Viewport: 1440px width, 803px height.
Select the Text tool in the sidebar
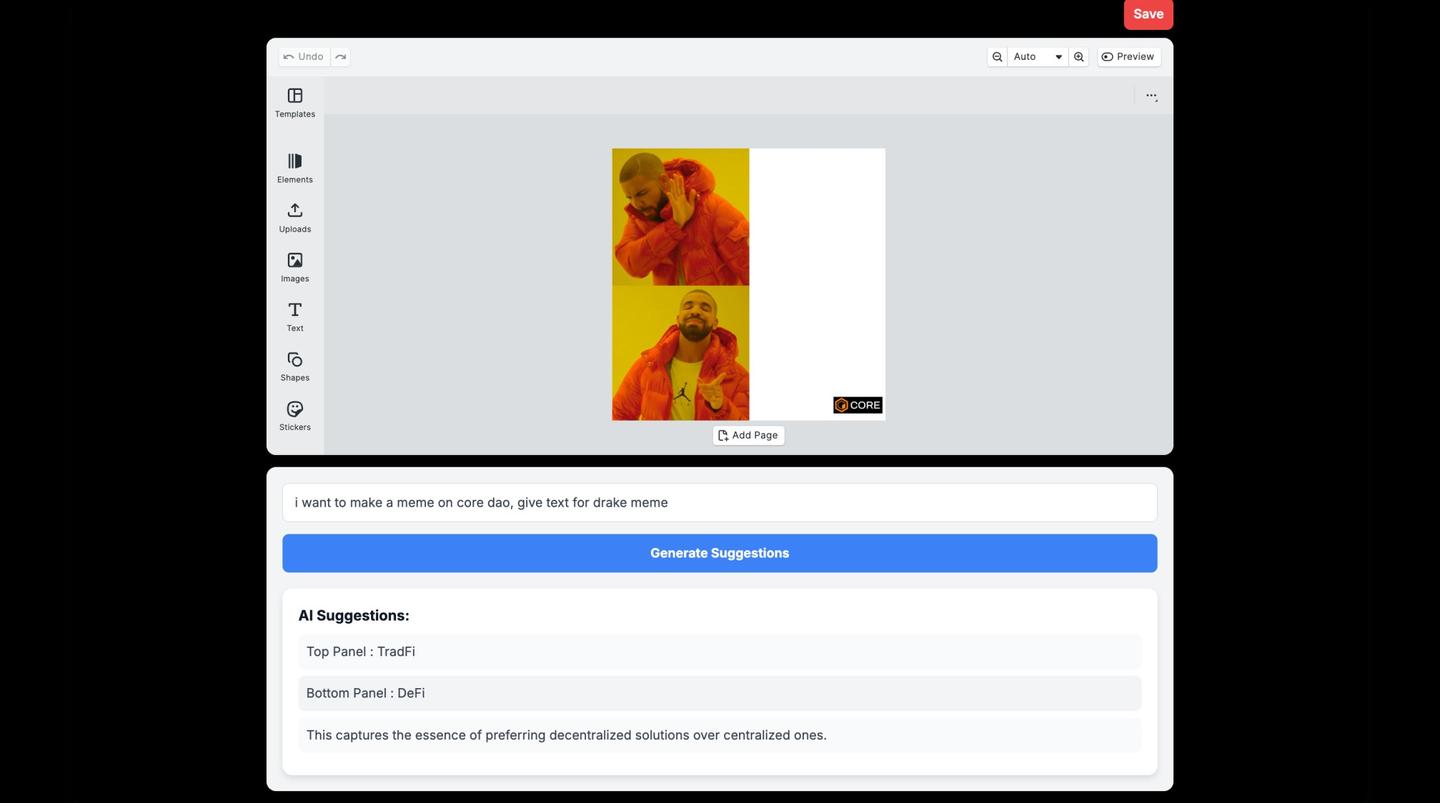[295, 317]
